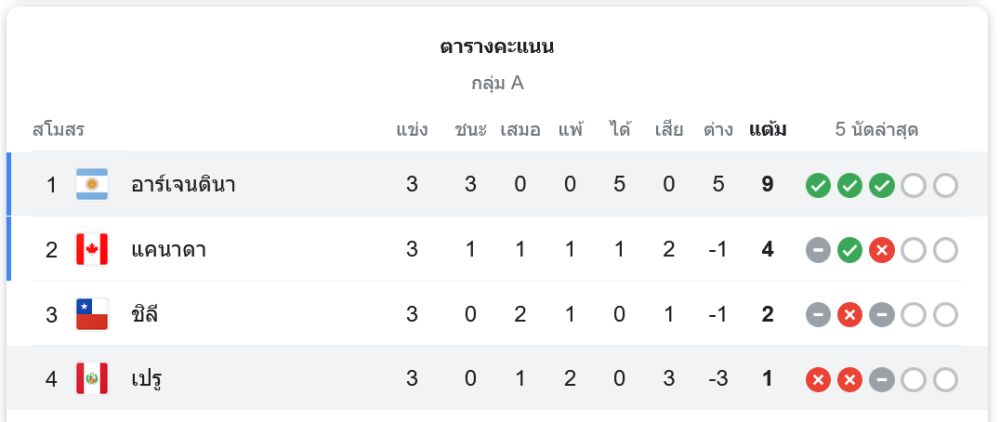Click the Chile flag icon

click(x=92, y=315)
